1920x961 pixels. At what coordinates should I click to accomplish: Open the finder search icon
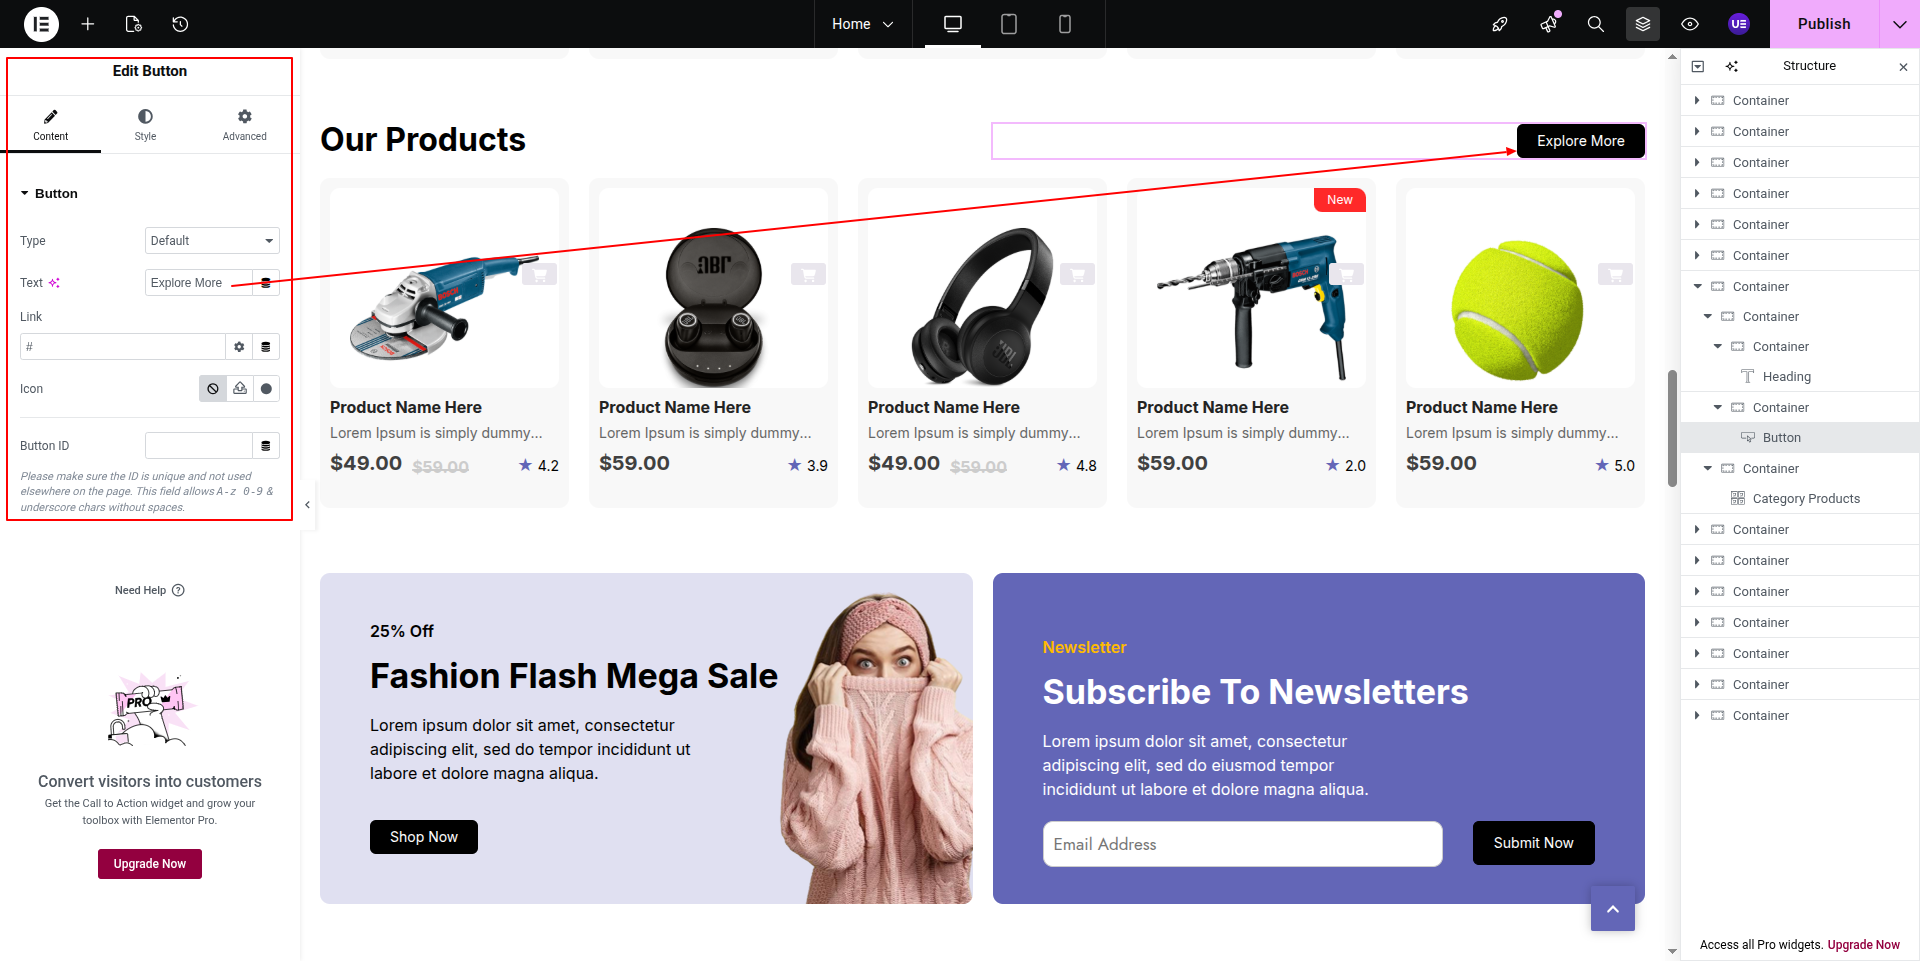1596,24
